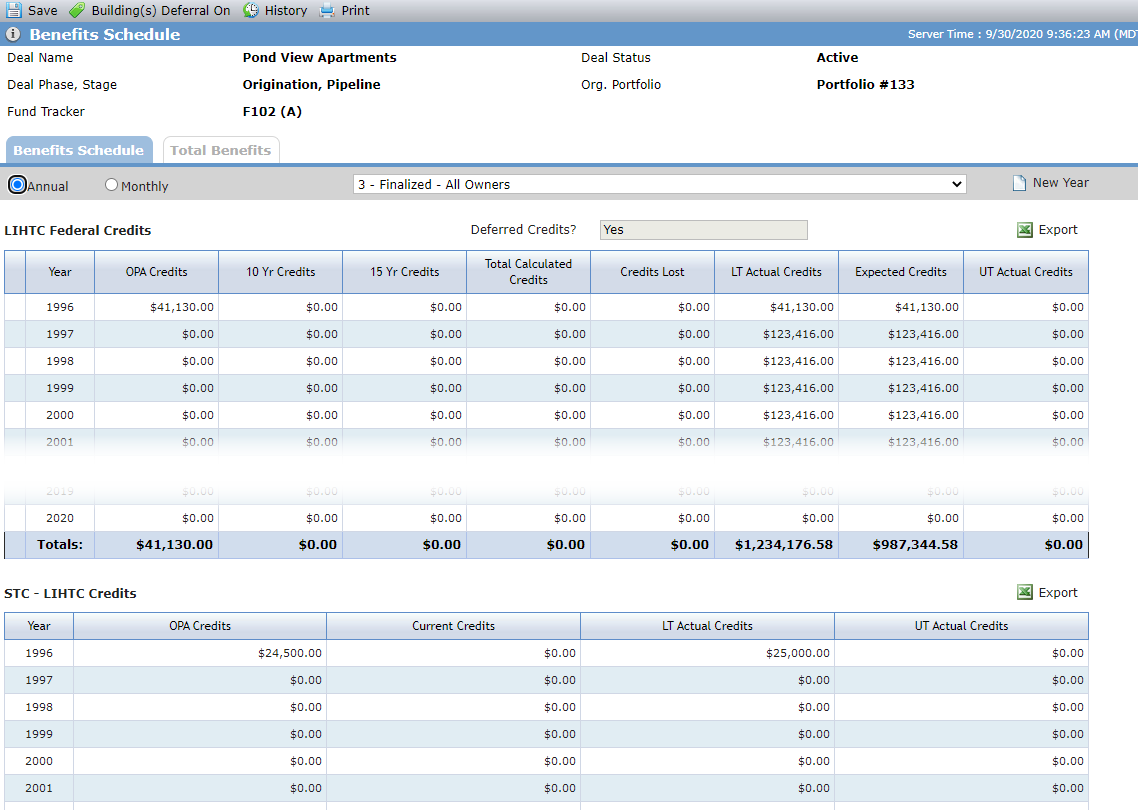Click the 'Expected Credits' column header
Screen dimensions: 1138x810
coord(901,271)
